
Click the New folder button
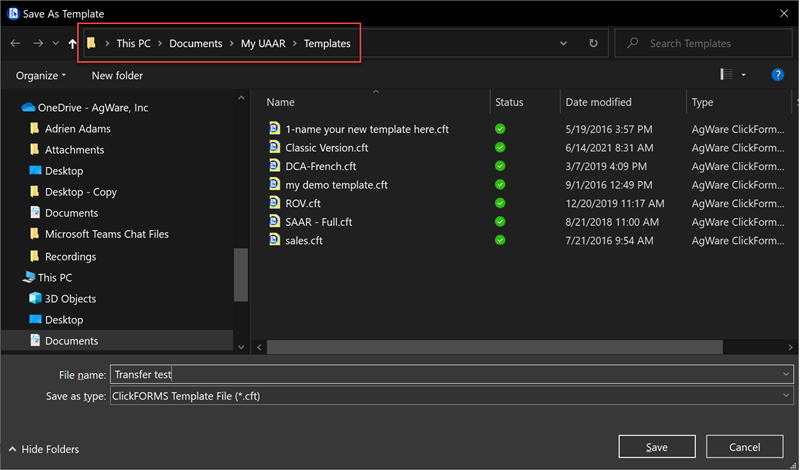[x=117, y=75]
